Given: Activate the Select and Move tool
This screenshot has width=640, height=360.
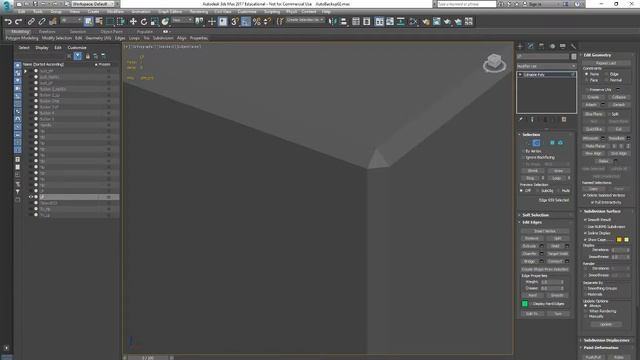Looking at the screenshot, I should point(133,22).
